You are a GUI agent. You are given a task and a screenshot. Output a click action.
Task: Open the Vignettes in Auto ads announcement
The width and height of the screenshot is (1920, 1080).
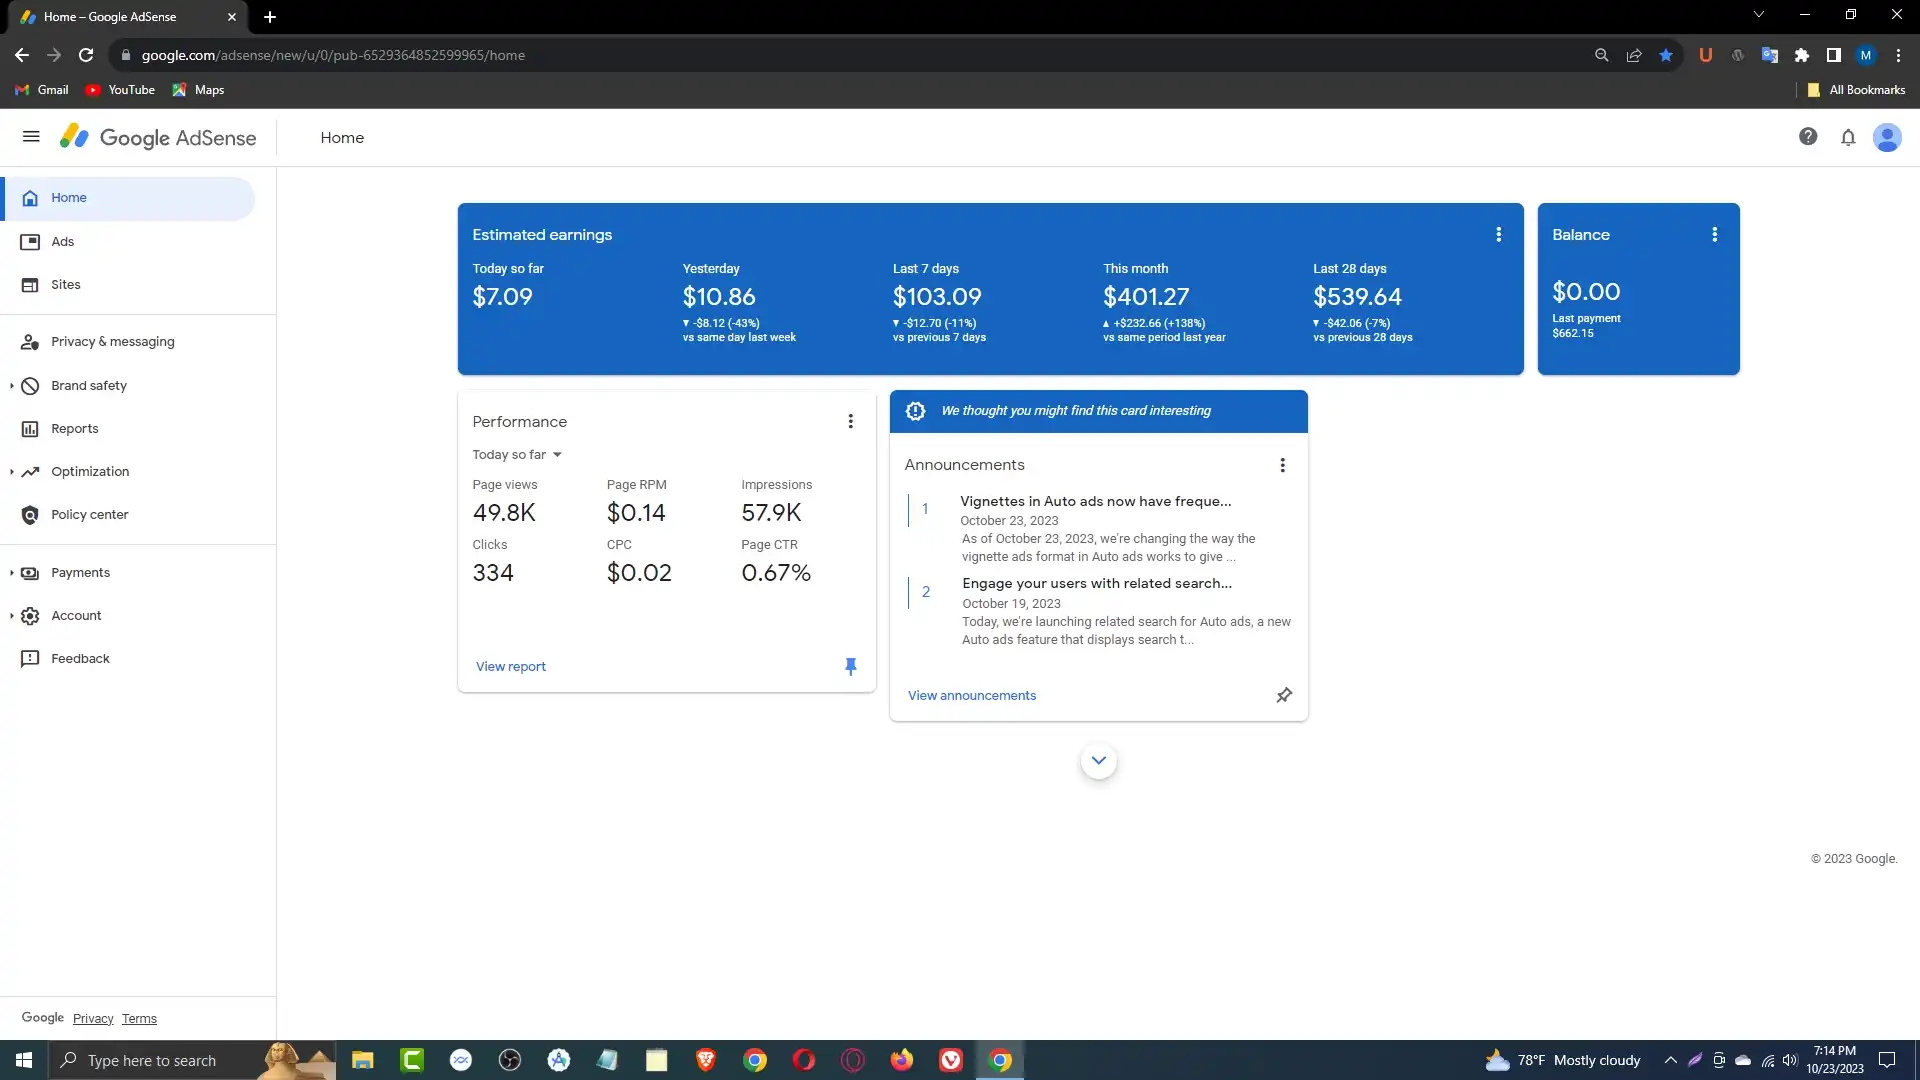tap(1096, 501)
